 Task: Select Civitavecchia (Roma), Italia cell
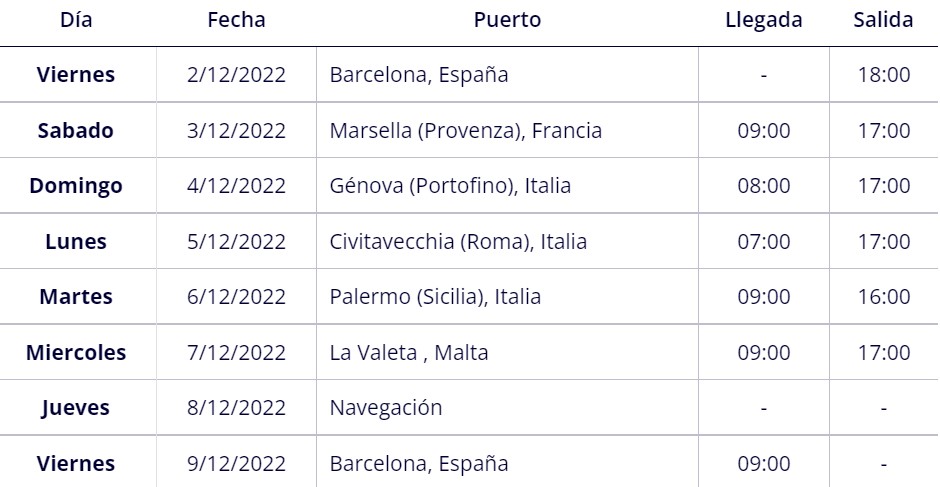[x=458, y=242]
